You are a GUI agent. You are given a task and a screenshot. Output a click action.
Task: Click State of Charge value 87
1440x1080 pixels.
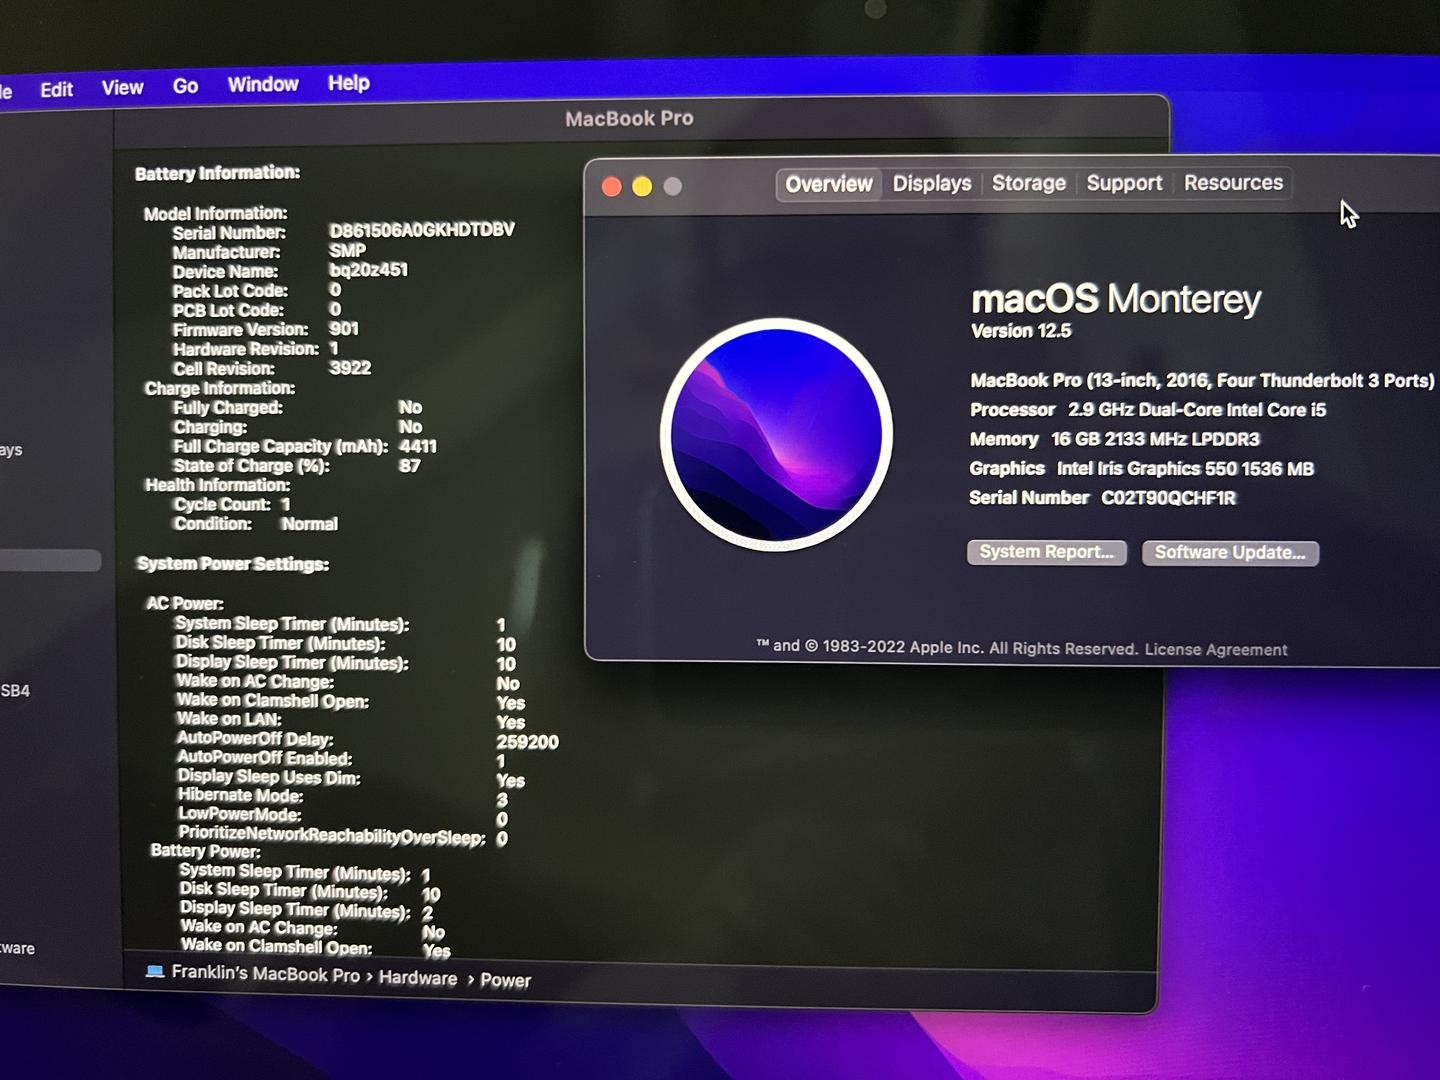click(410, 466)
